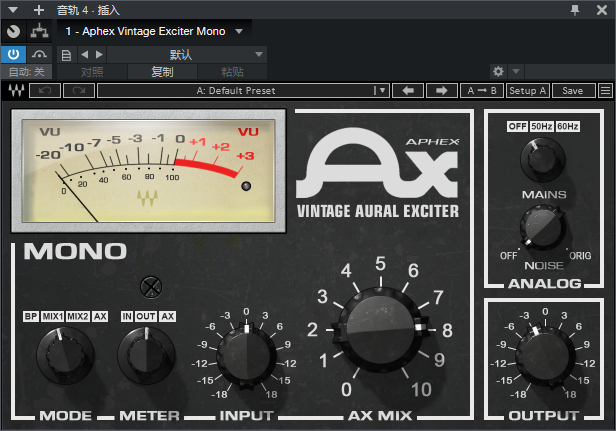This screenshot has width=616, height=431.
Task: Set mains hum to 50Hz
Action: pyautogui.click(x=542, y=126)
